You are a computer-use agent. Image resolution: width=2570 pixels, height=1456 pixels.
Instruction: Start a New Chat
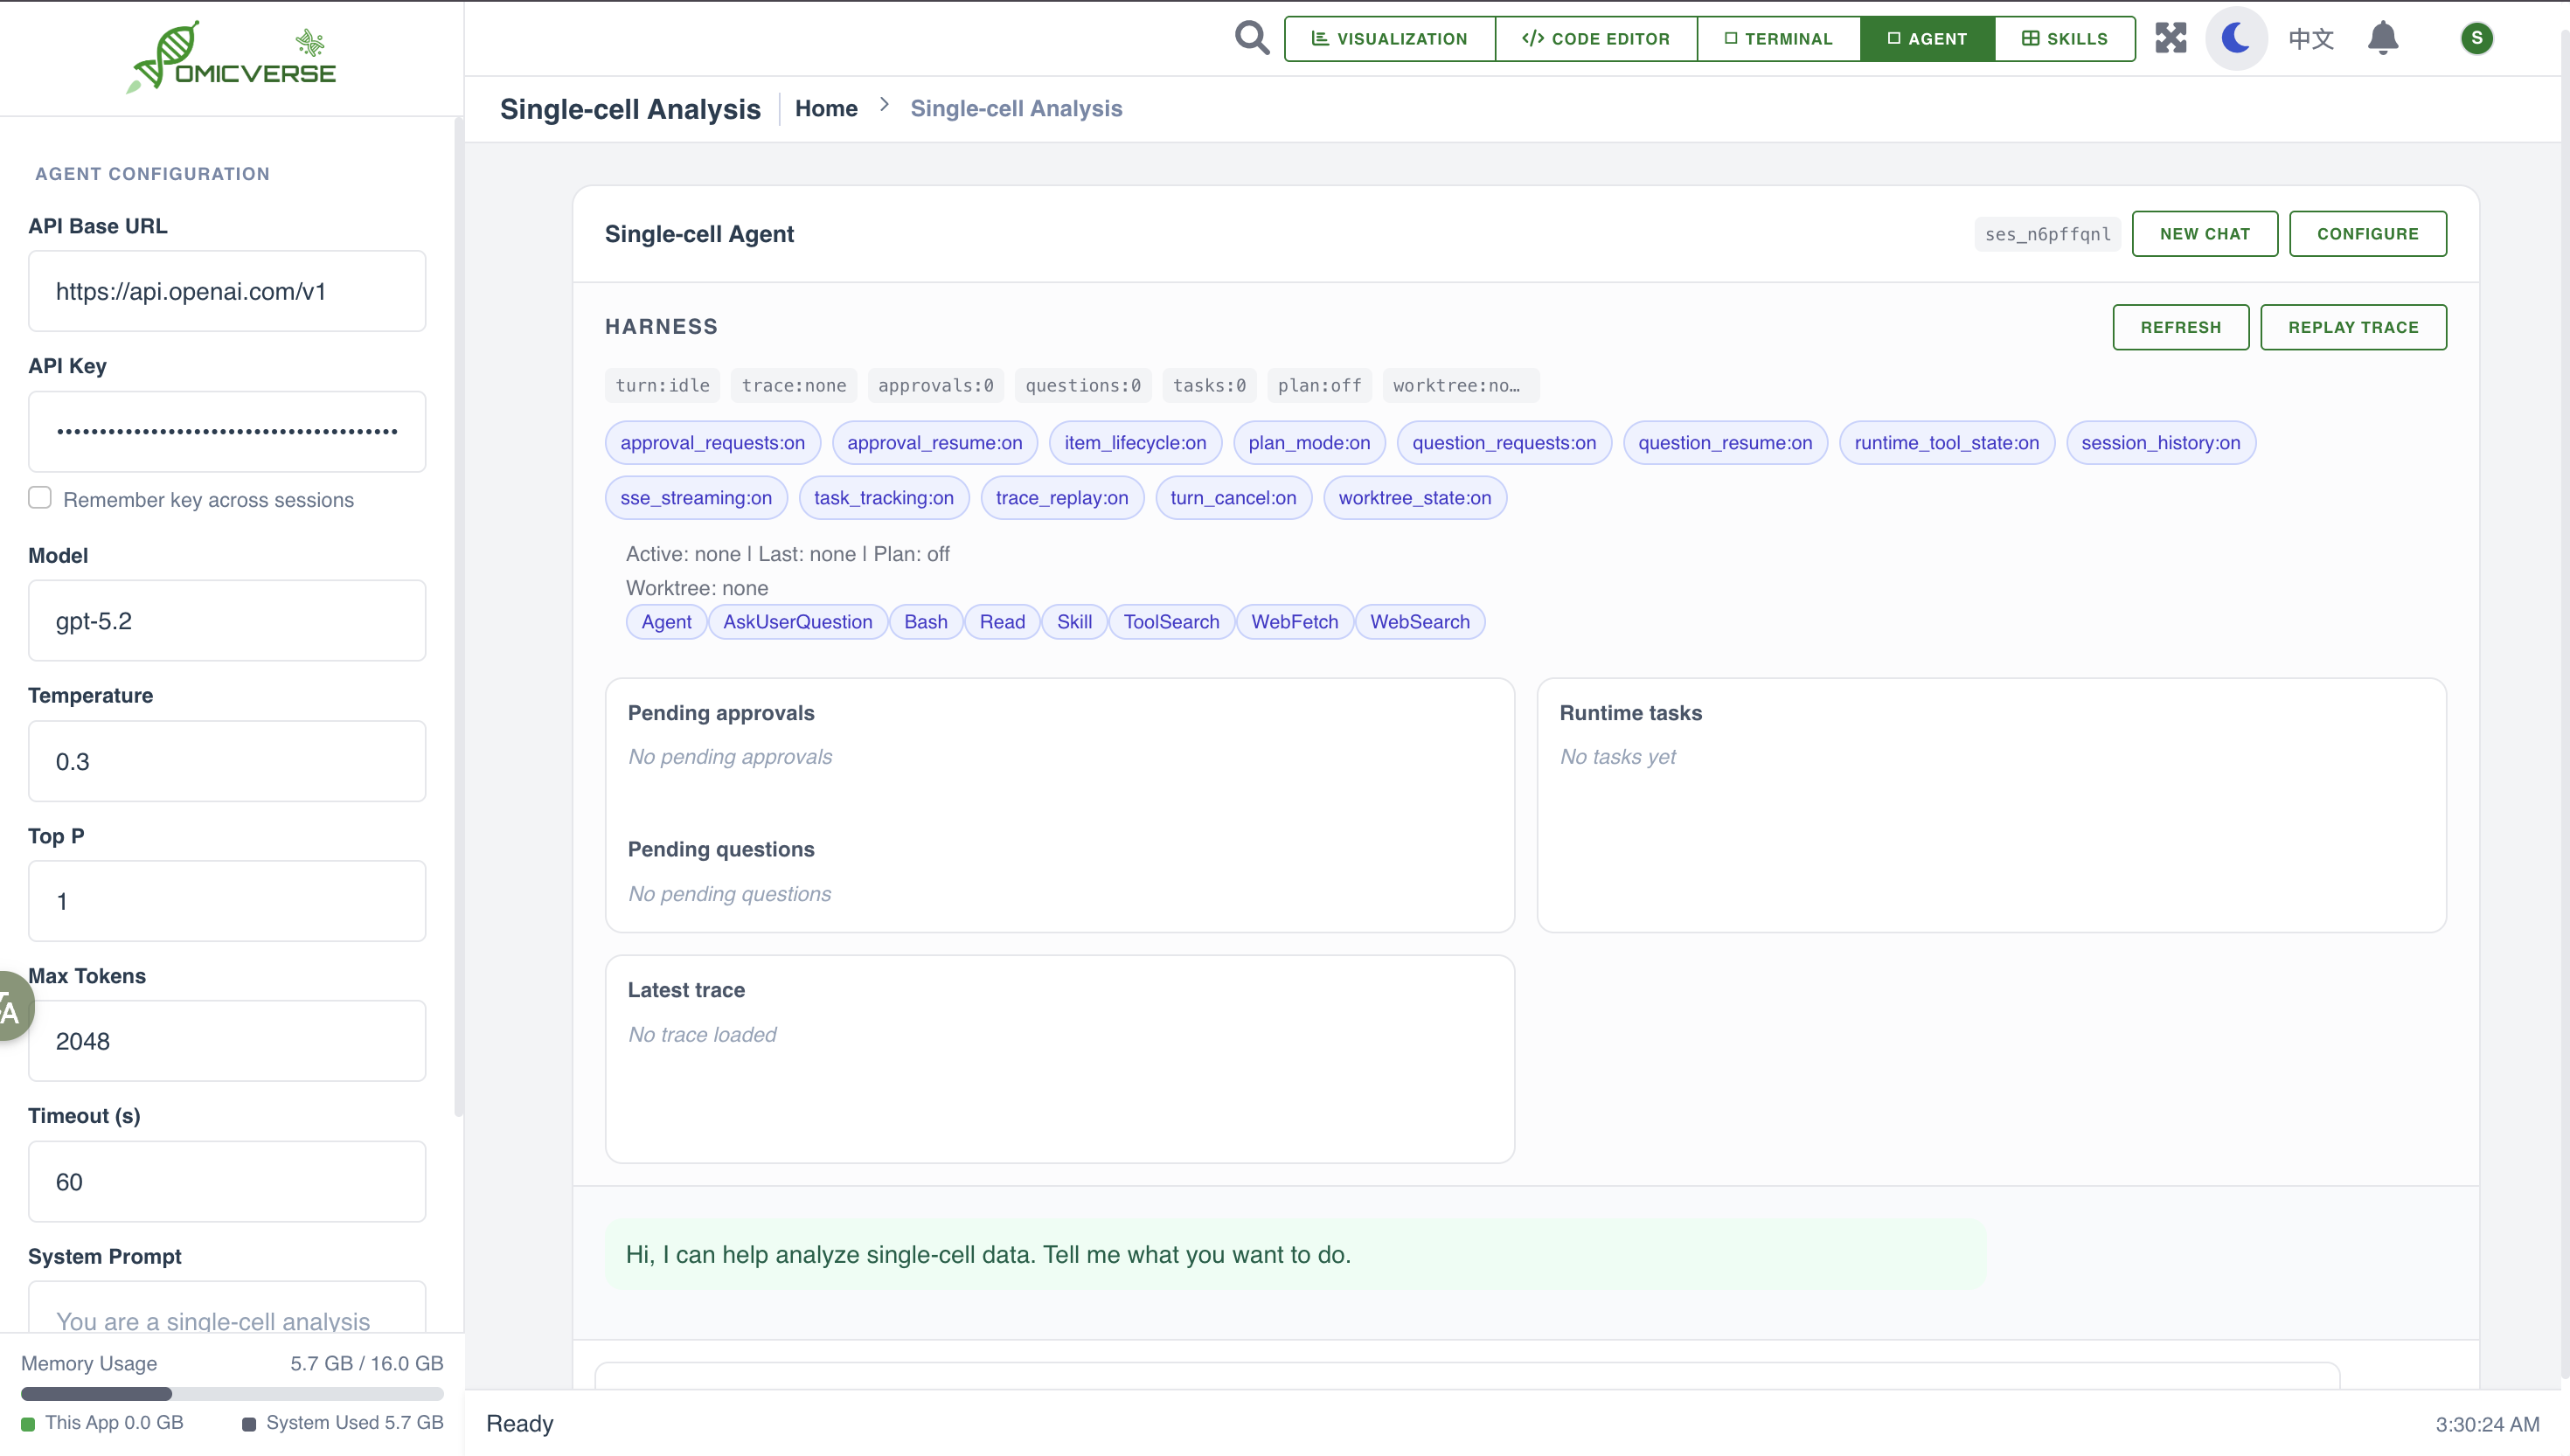pos(2204,234)
